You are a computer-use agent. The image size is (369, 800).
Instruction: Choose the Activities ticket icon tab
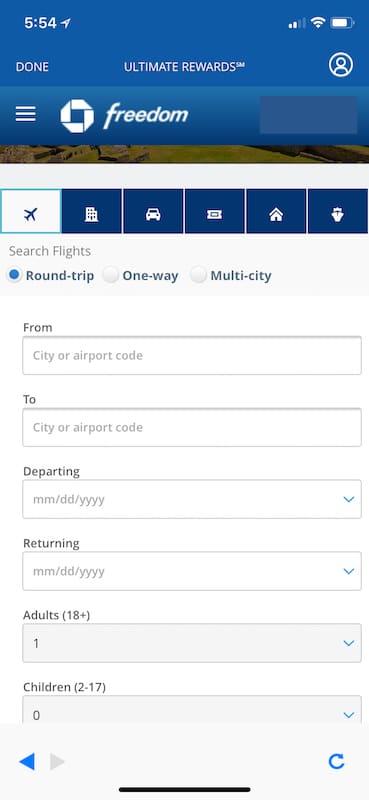tap(214, 211)
